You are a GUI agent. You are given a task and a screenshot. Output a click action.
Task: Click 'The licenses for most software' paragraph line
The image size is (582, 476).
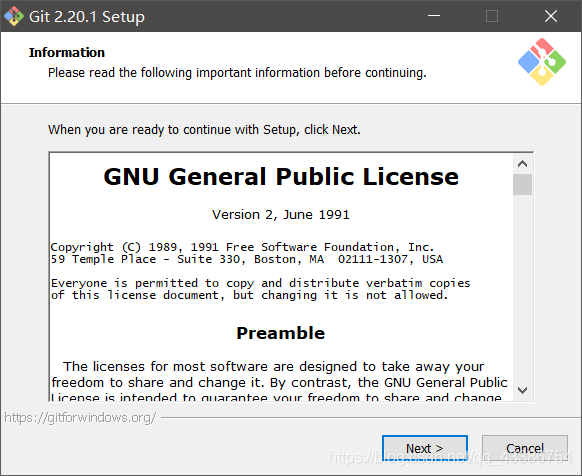(x=274, y=366)
